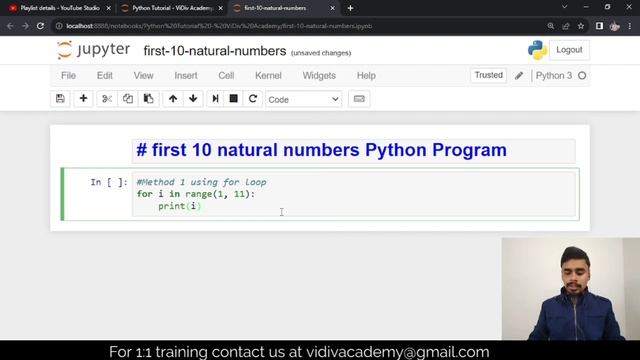Open the Edit menu

[104, 76]
